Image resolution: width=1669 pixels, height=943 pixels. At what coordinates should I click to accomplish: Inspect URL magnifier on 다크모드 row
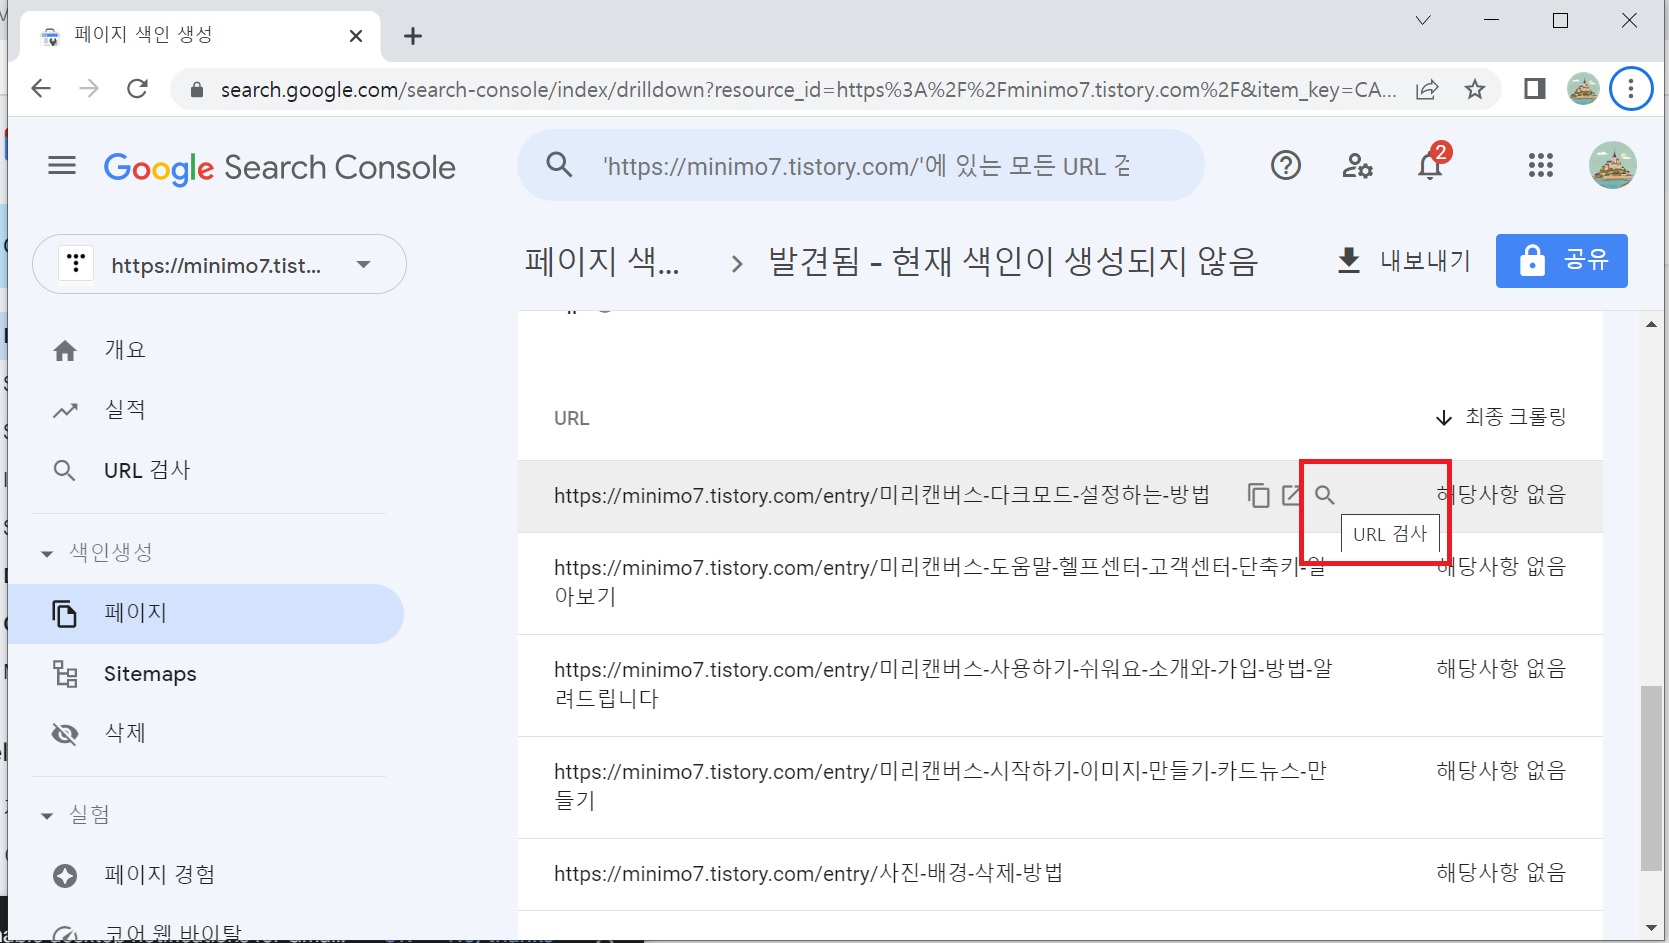pyautogui.click(x=1325, y=495)
